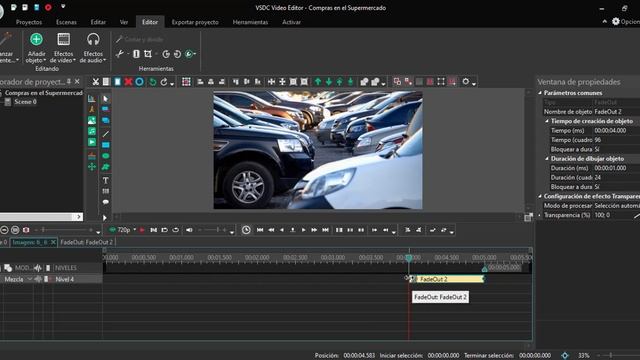Select the ellipse shape tool
The width and height of the screenshot is (640, 360).
coord(105,156)
